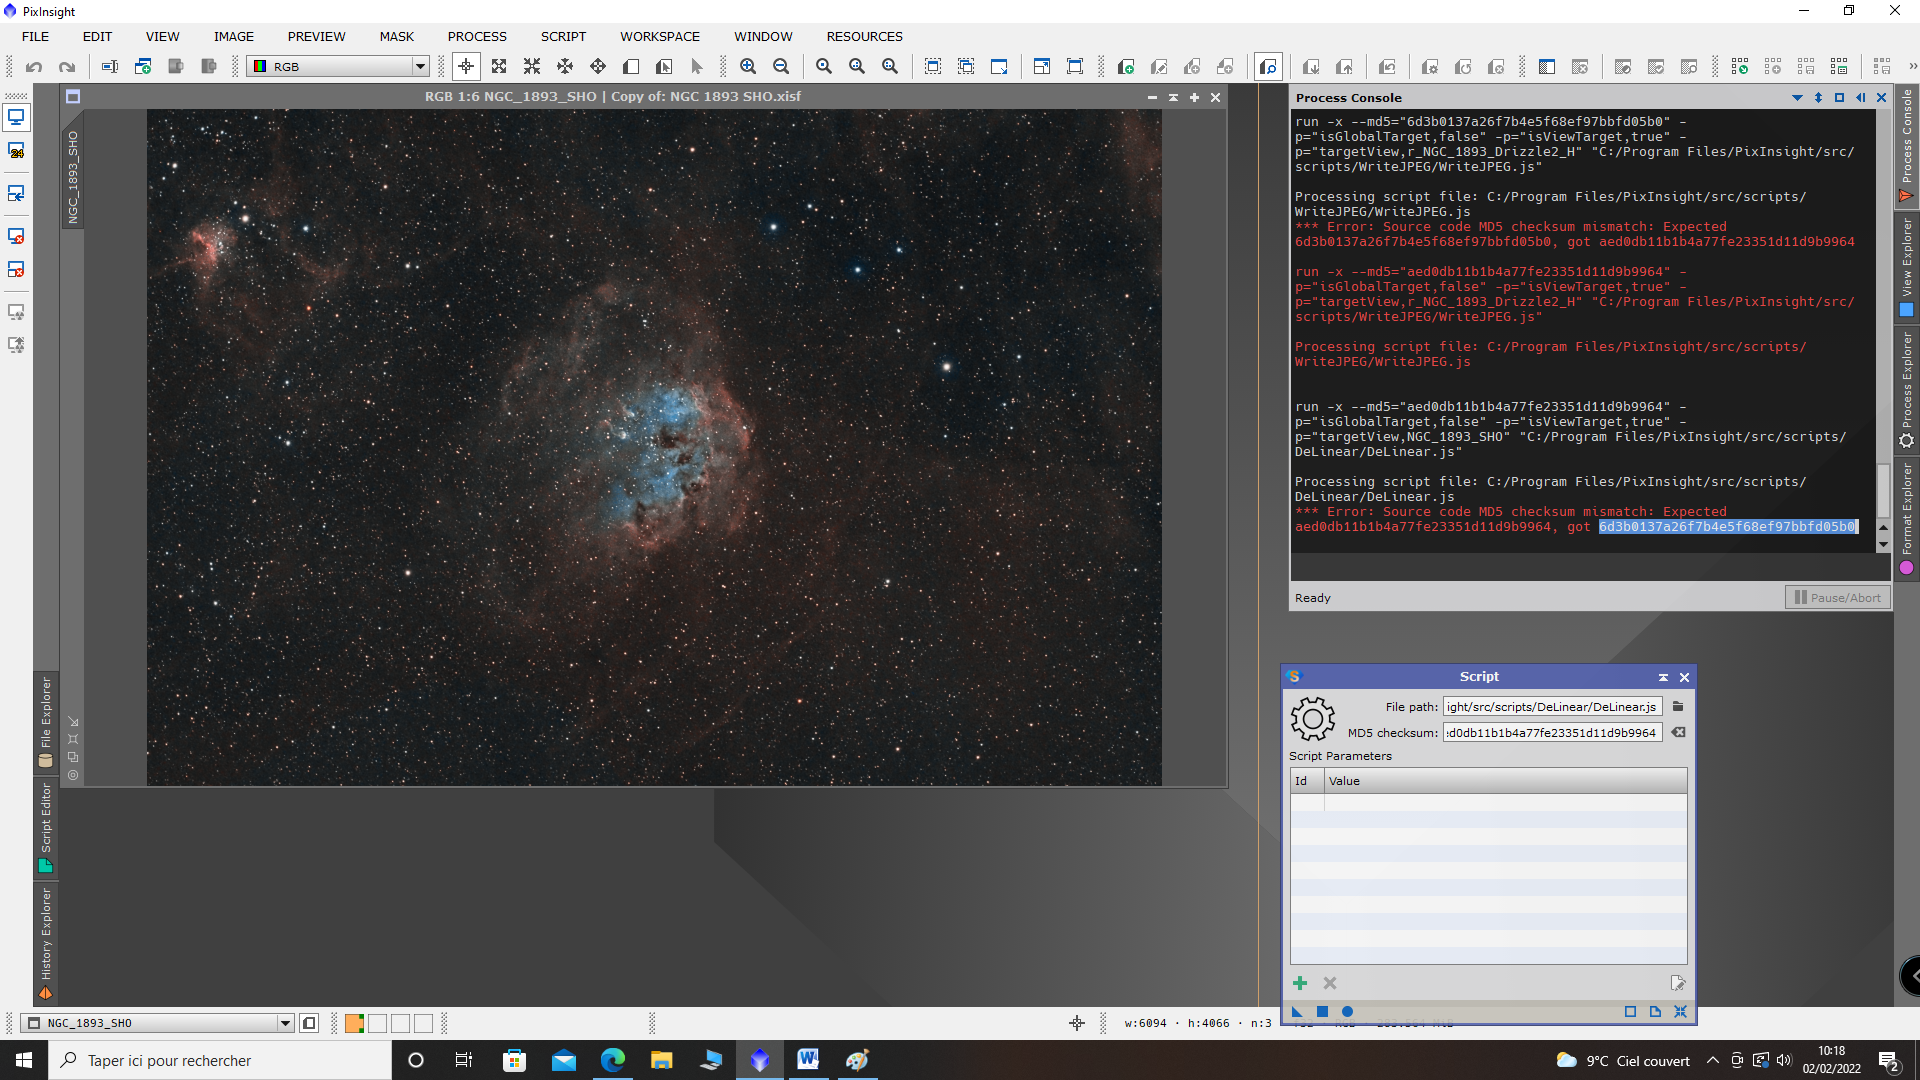The width and height of the screenshot is (1920, 1080).
Task: Click the Pause/Abort button
Action: [1837, 597]
